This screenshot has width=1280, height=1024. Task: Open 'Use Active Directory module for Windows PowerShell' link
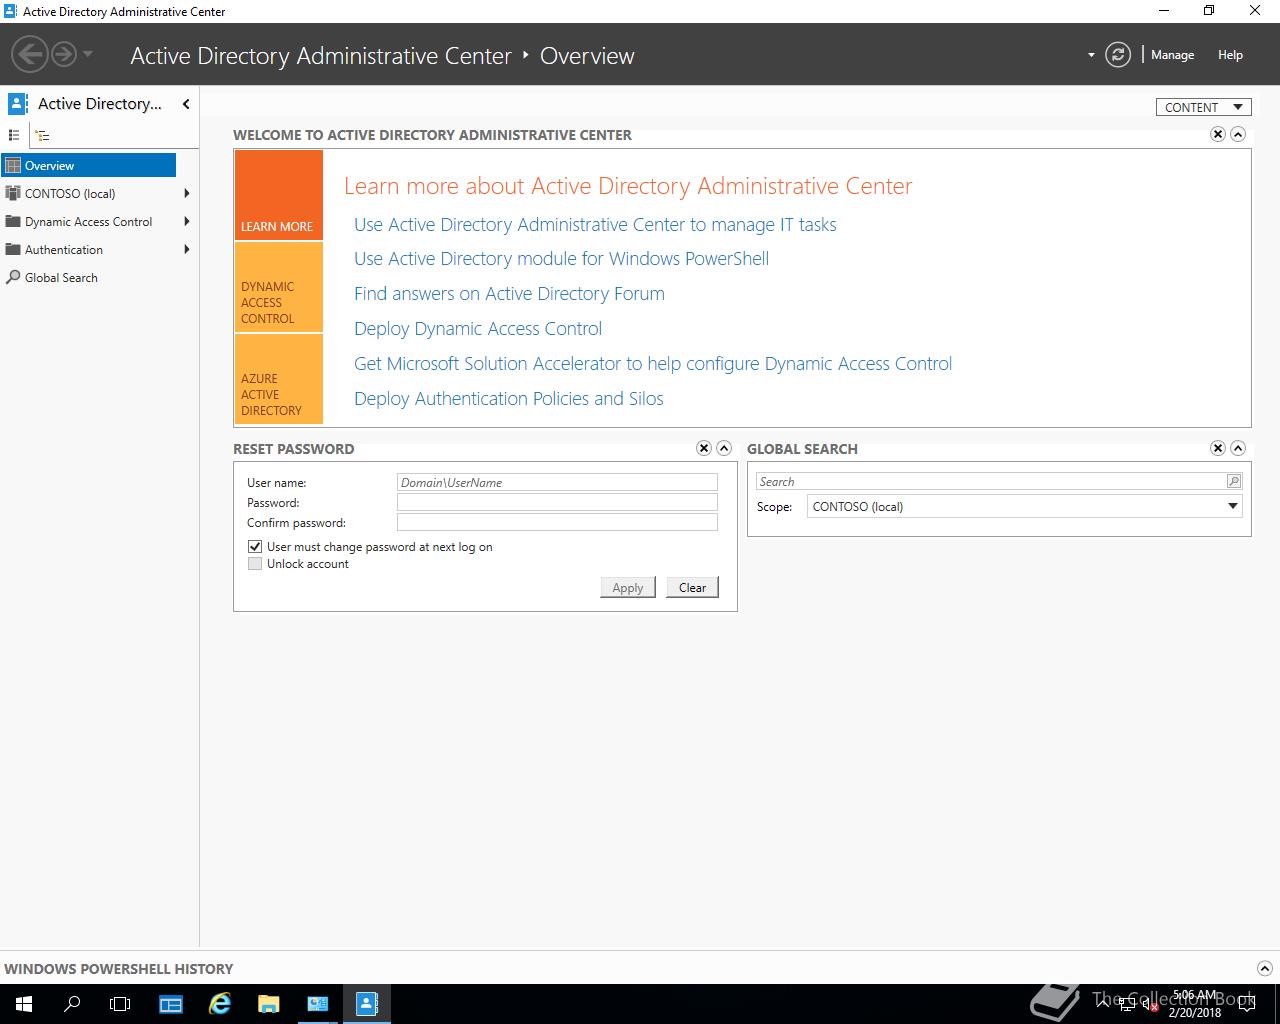point(561,259)
